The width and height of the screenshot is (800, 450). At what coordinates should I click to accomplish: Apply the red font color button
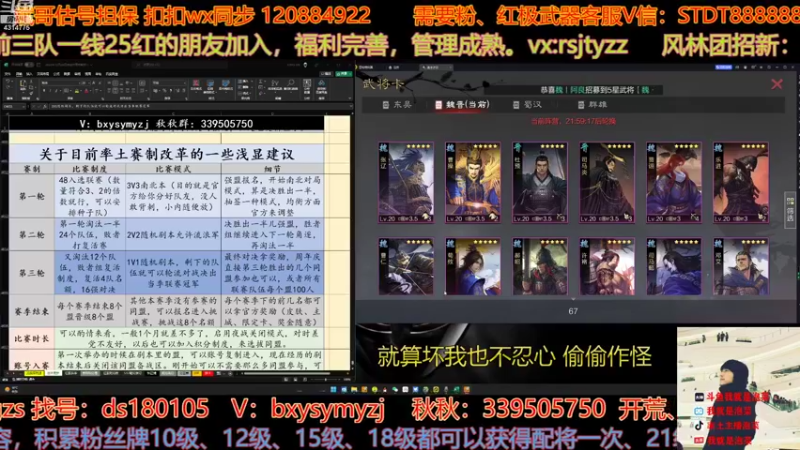[87, 91]
